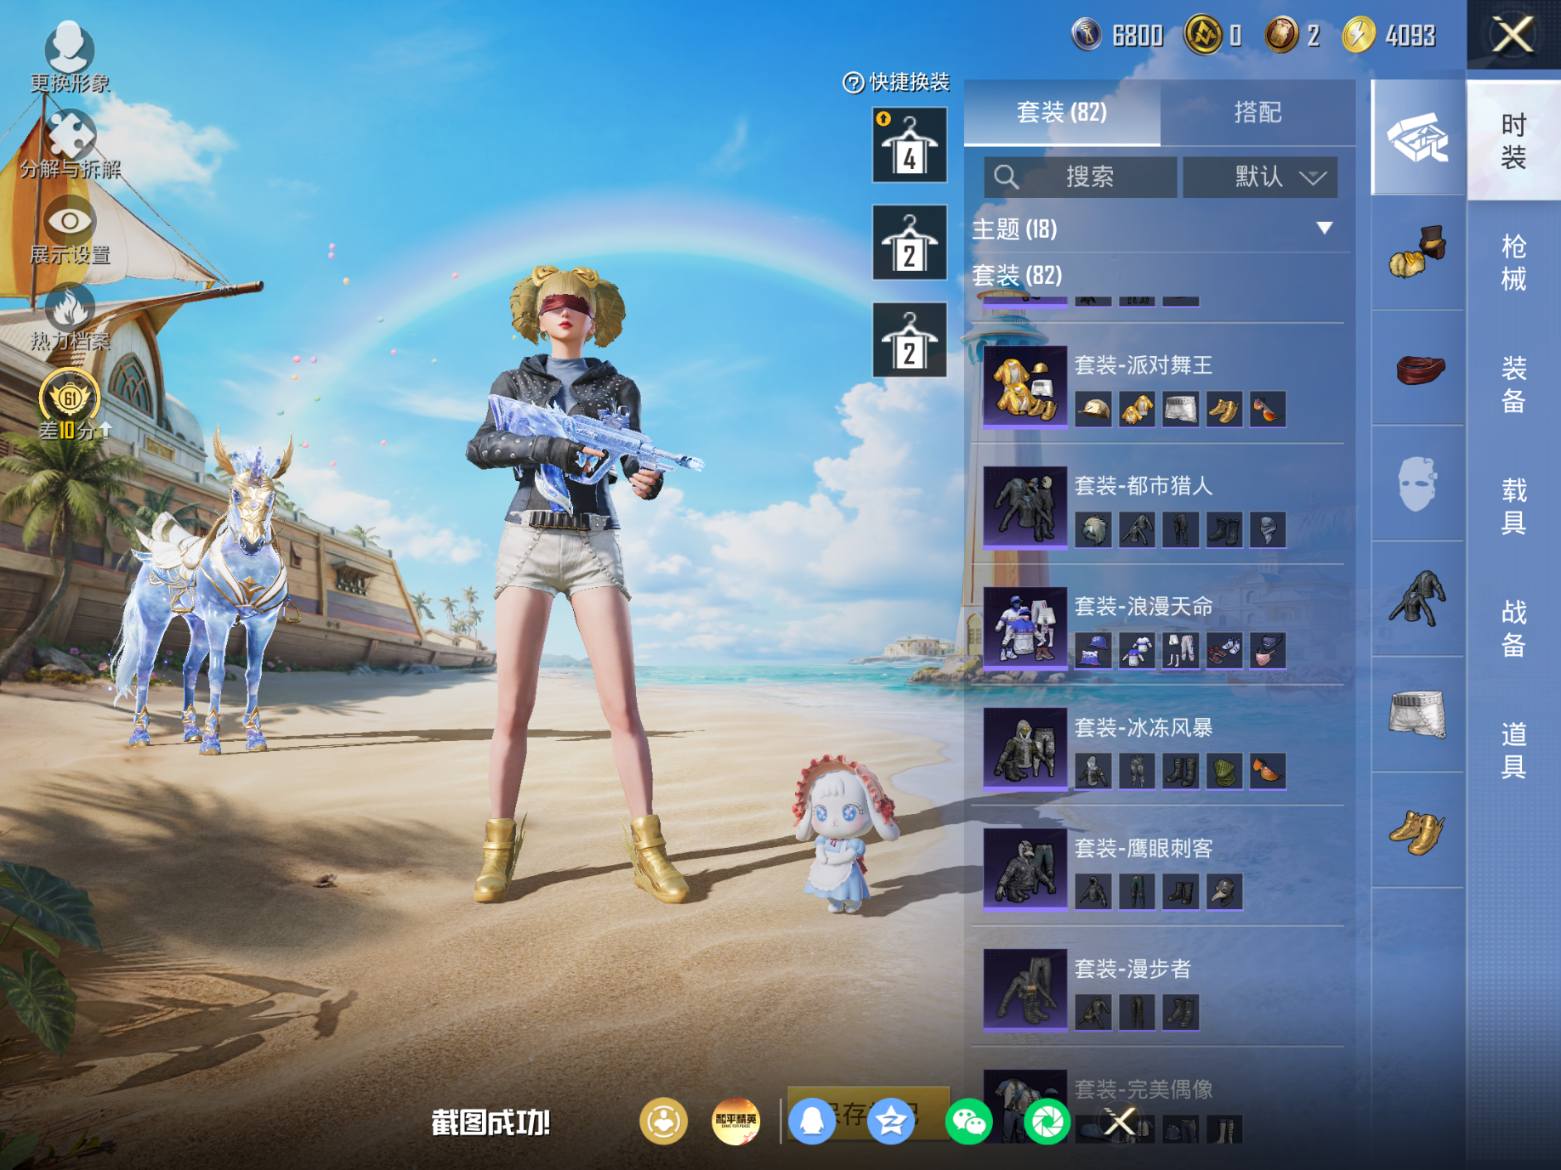Open the 时装 side tab
Image resolution: width=1561 pixels, height=1170 pixels.
tap(1513, 141)
